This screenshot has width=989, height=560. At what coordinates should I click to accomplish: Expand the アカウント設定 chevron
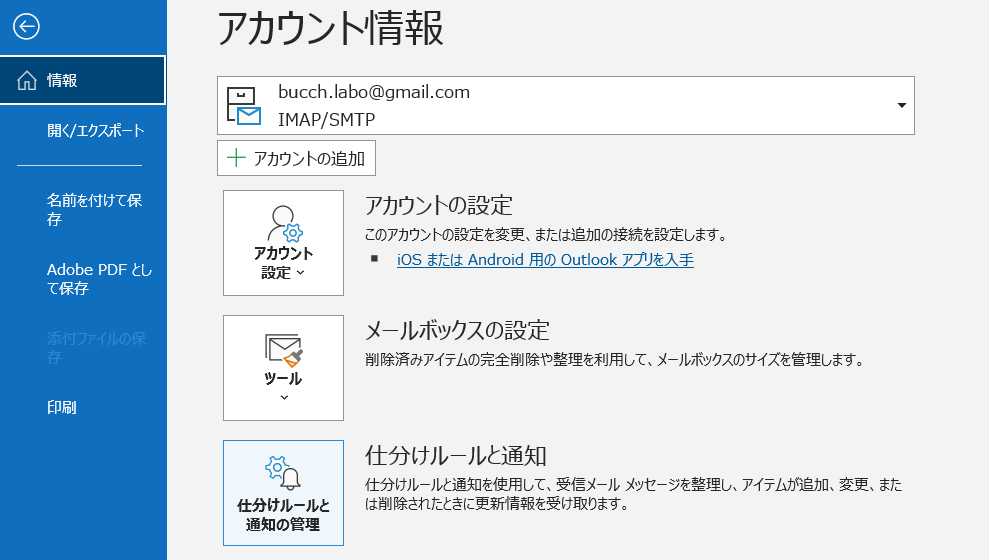click(x=300, y=273)
